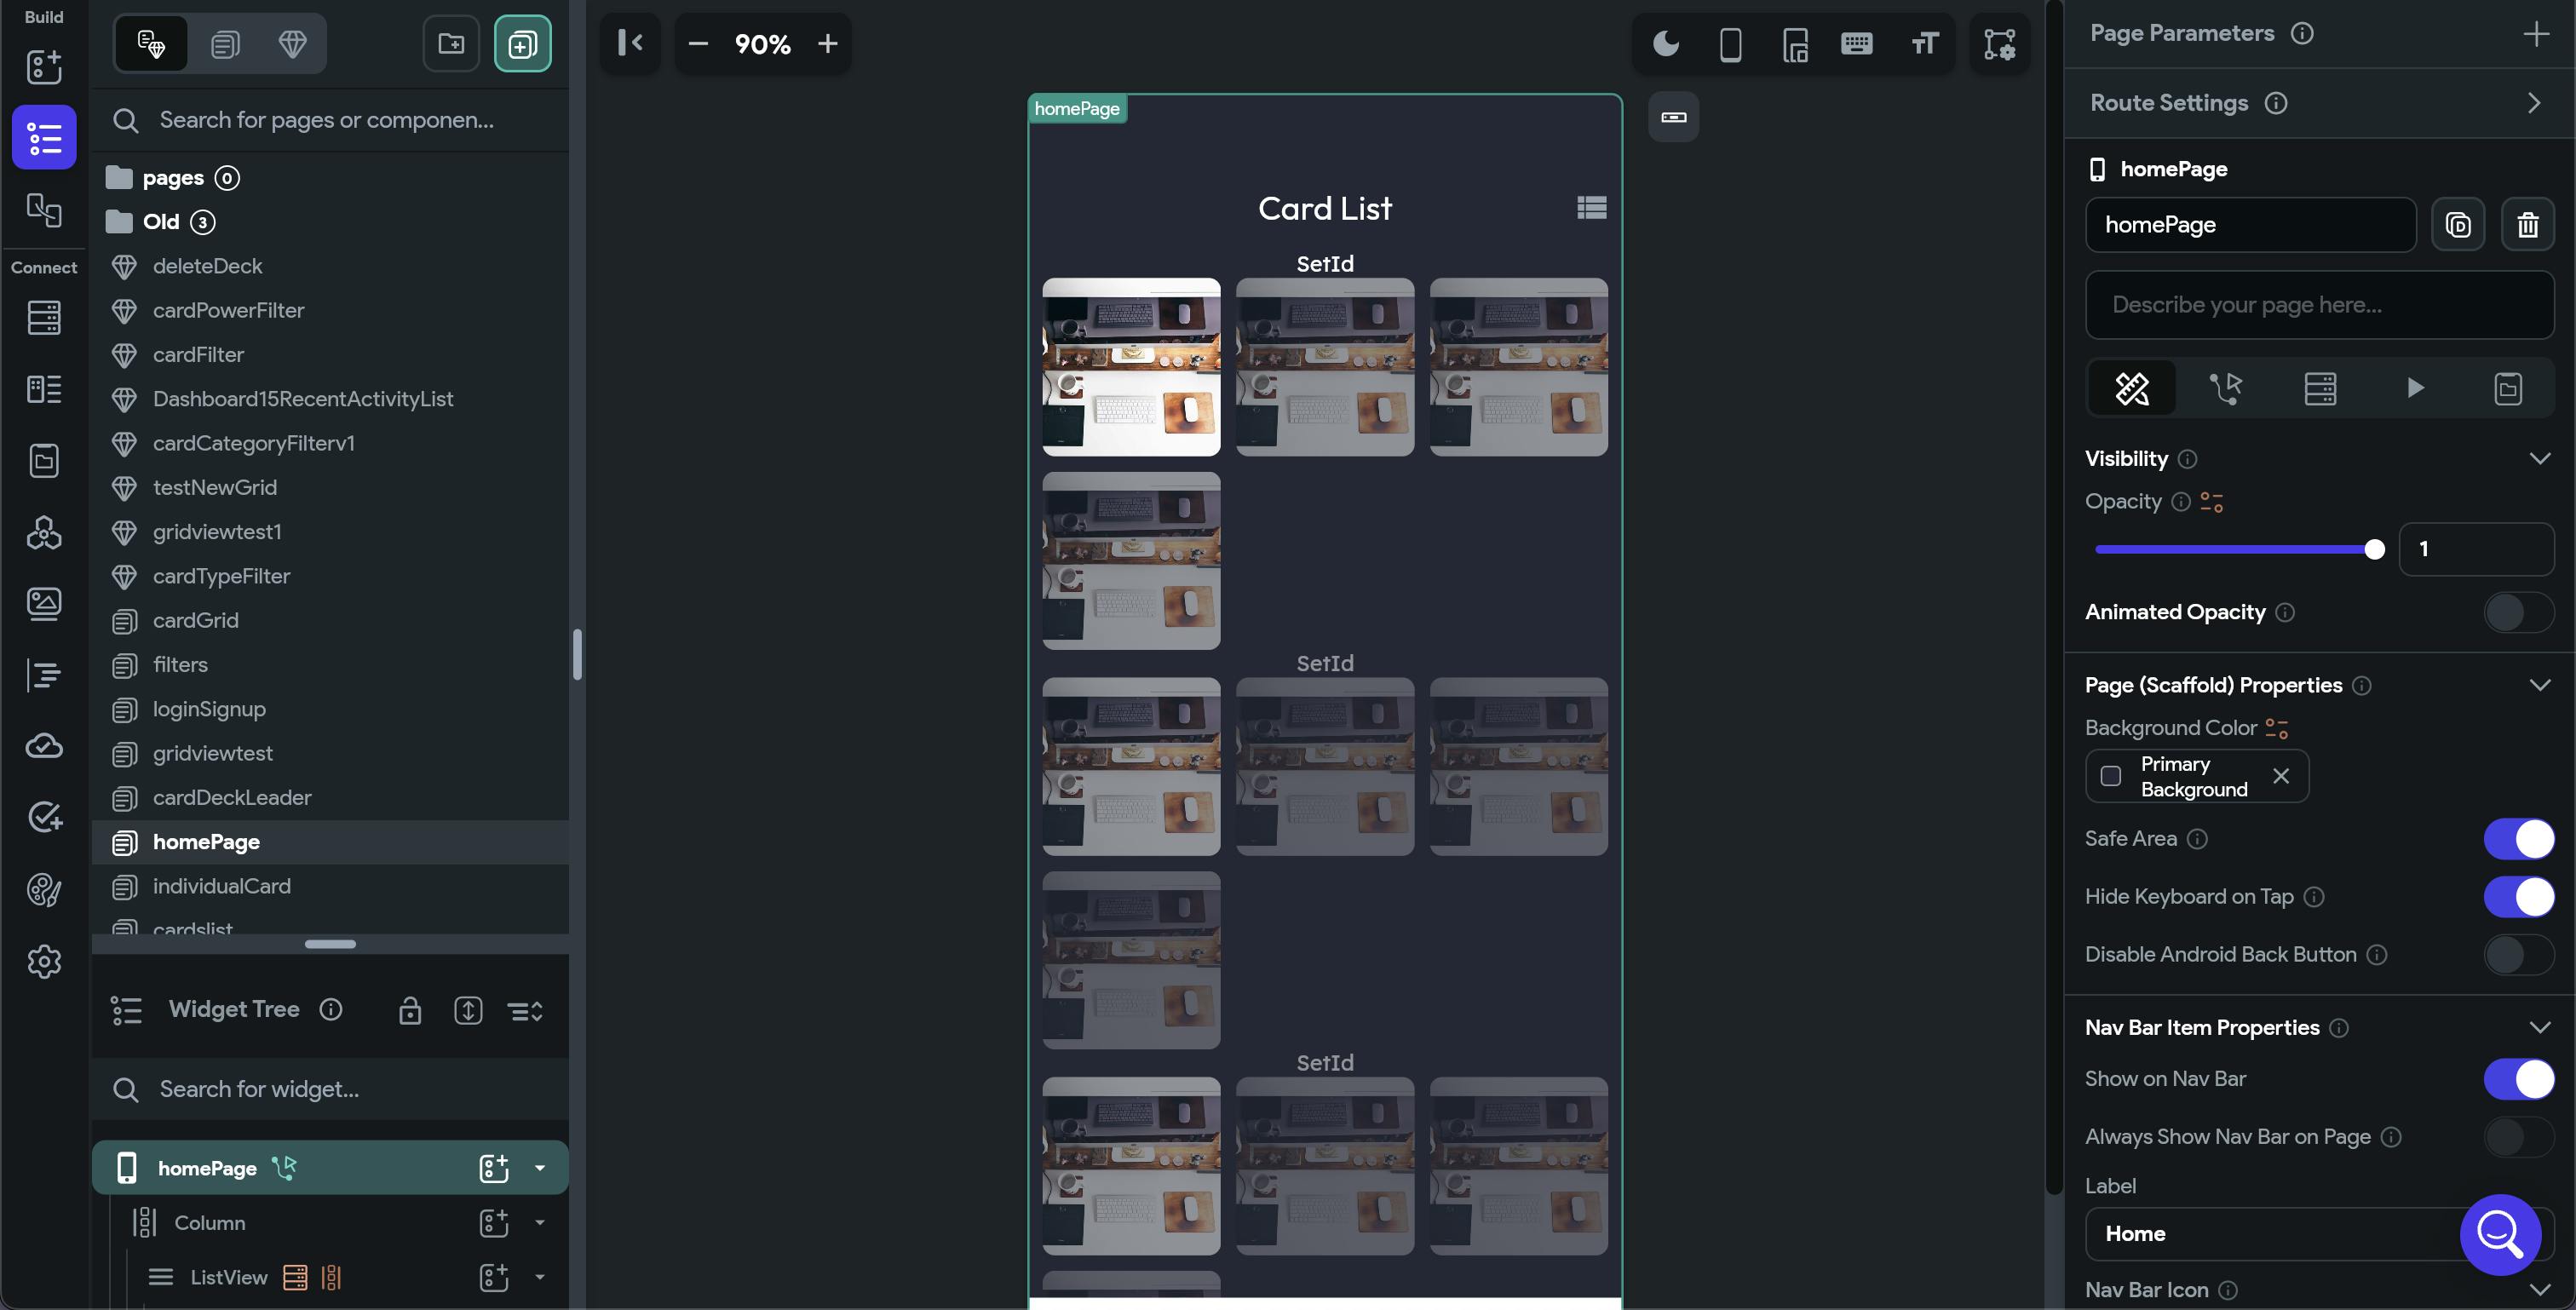Viewport: 2576px width, 1310px height.
Task: Switch to the Components tab (diamond icon)
Action: (x=292, y=44)
